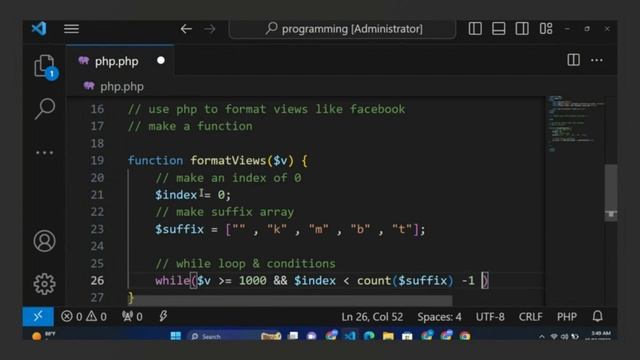The width and height of the screenshot is (640, 360).
Task: Click the lightning bolt status bar icon
Action: pos(163,316)
